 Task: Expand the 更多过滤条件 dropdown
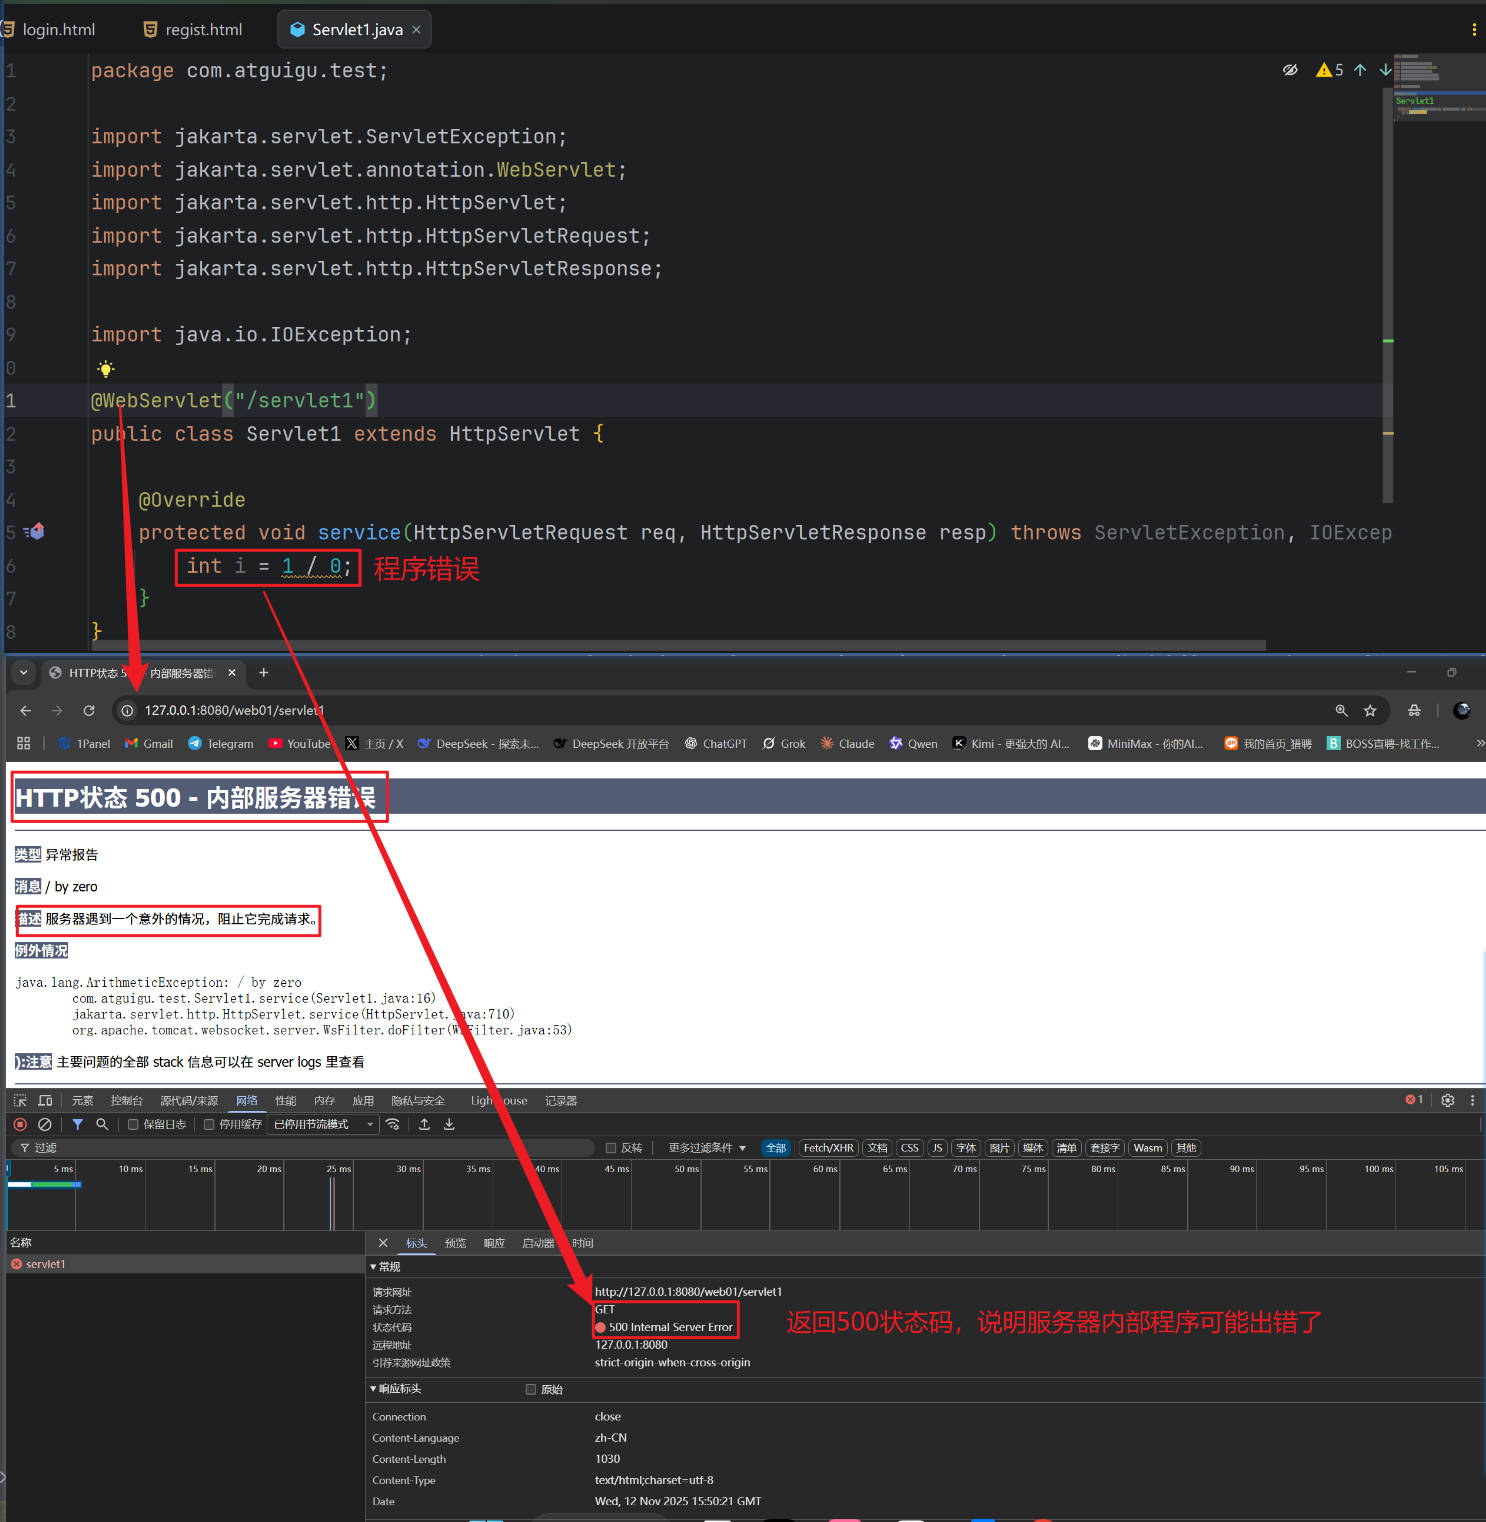[x=706, y=1148]
